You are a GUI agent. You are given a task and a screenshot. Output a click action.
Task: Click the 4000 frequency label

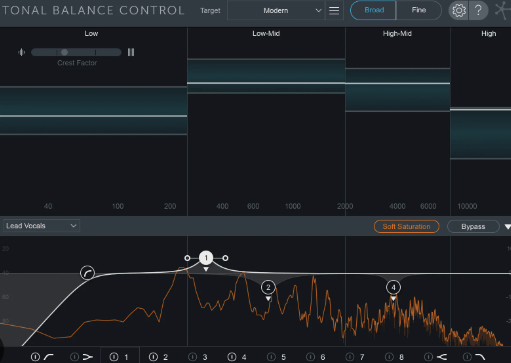coord(397,206)
